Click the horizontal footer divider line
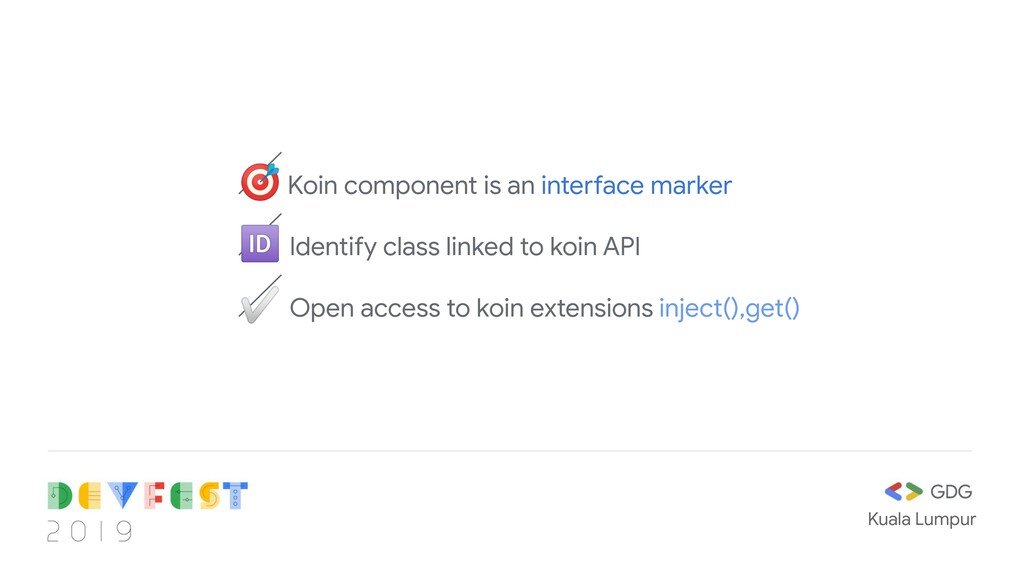 coord(509,451)
